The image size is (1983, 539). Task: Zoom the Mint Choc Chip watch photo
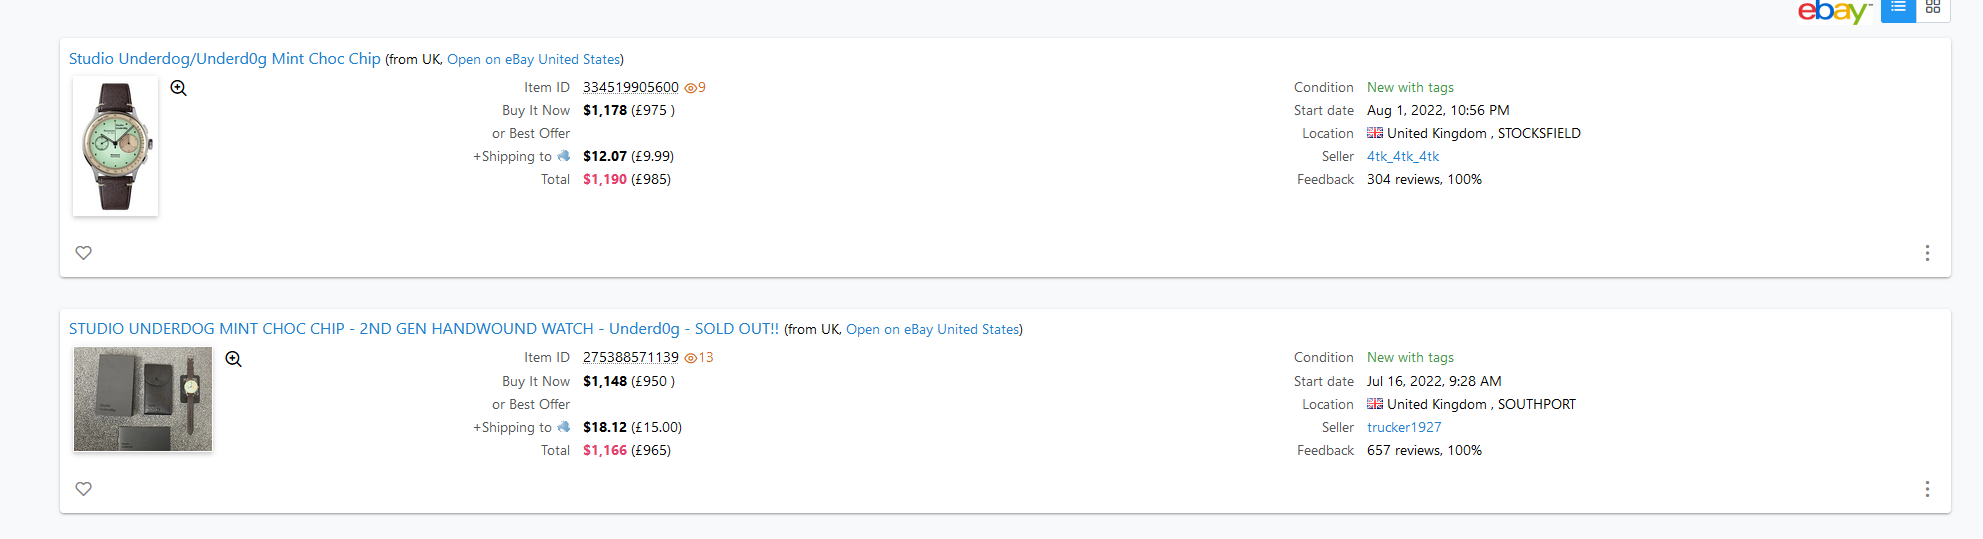[179, 88]
